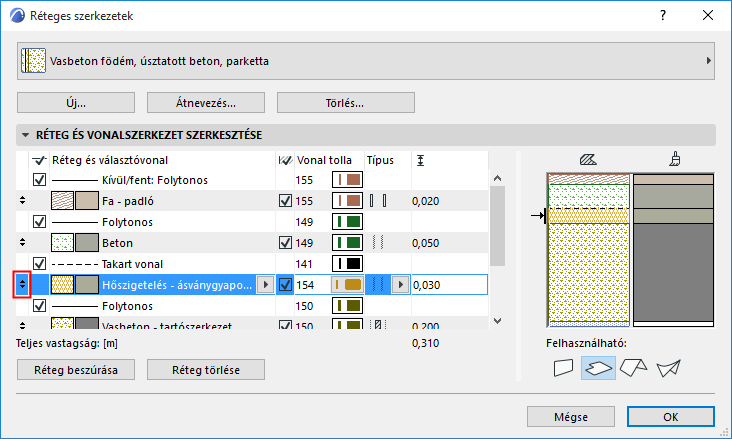Click pen number 150 of Vasbeton row
Viewport: 732px width, 439px height.
point(304,325)
